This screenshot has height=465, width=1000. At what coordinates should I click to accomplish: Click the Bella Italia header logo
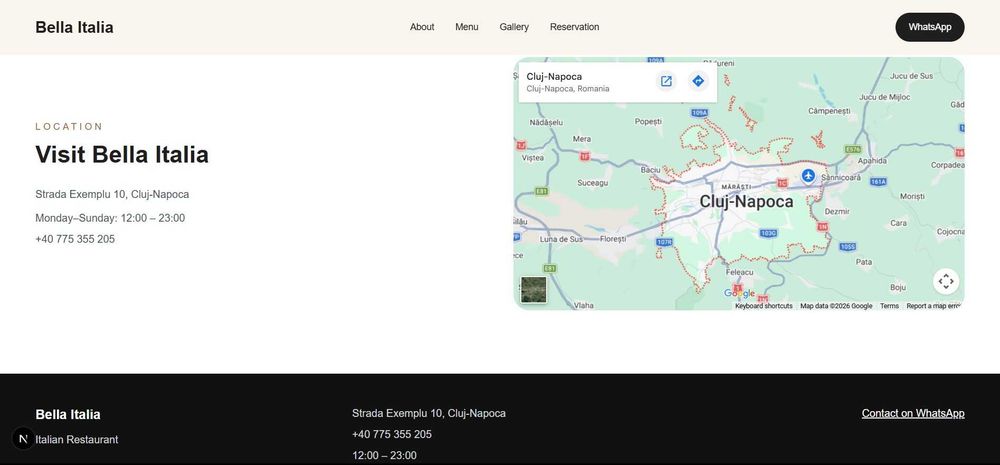(75, 27)
